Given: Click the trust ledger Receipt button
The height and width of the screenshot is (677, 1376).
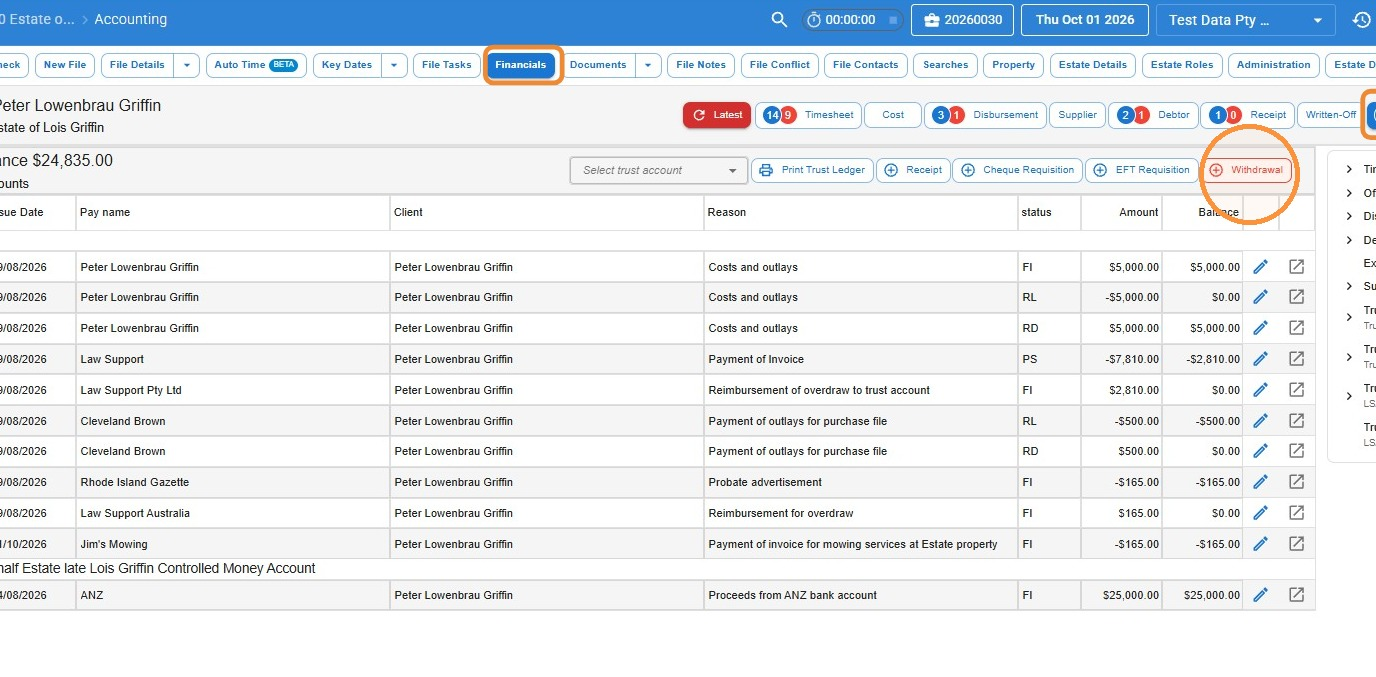Looking at the screenshot, I should tap(913, 170).
